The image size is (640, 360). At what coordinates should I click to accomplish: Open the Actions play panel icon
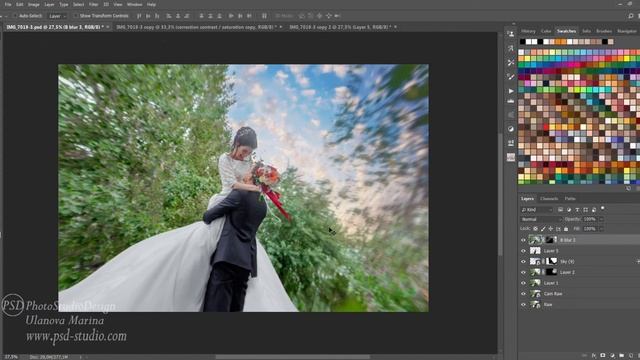pos(511,91)
